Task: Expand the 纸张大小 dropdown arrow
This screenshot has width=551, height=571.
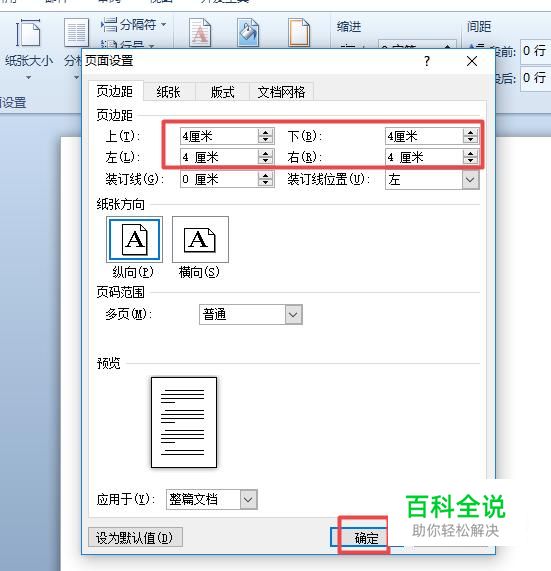Action: (28, 77)
